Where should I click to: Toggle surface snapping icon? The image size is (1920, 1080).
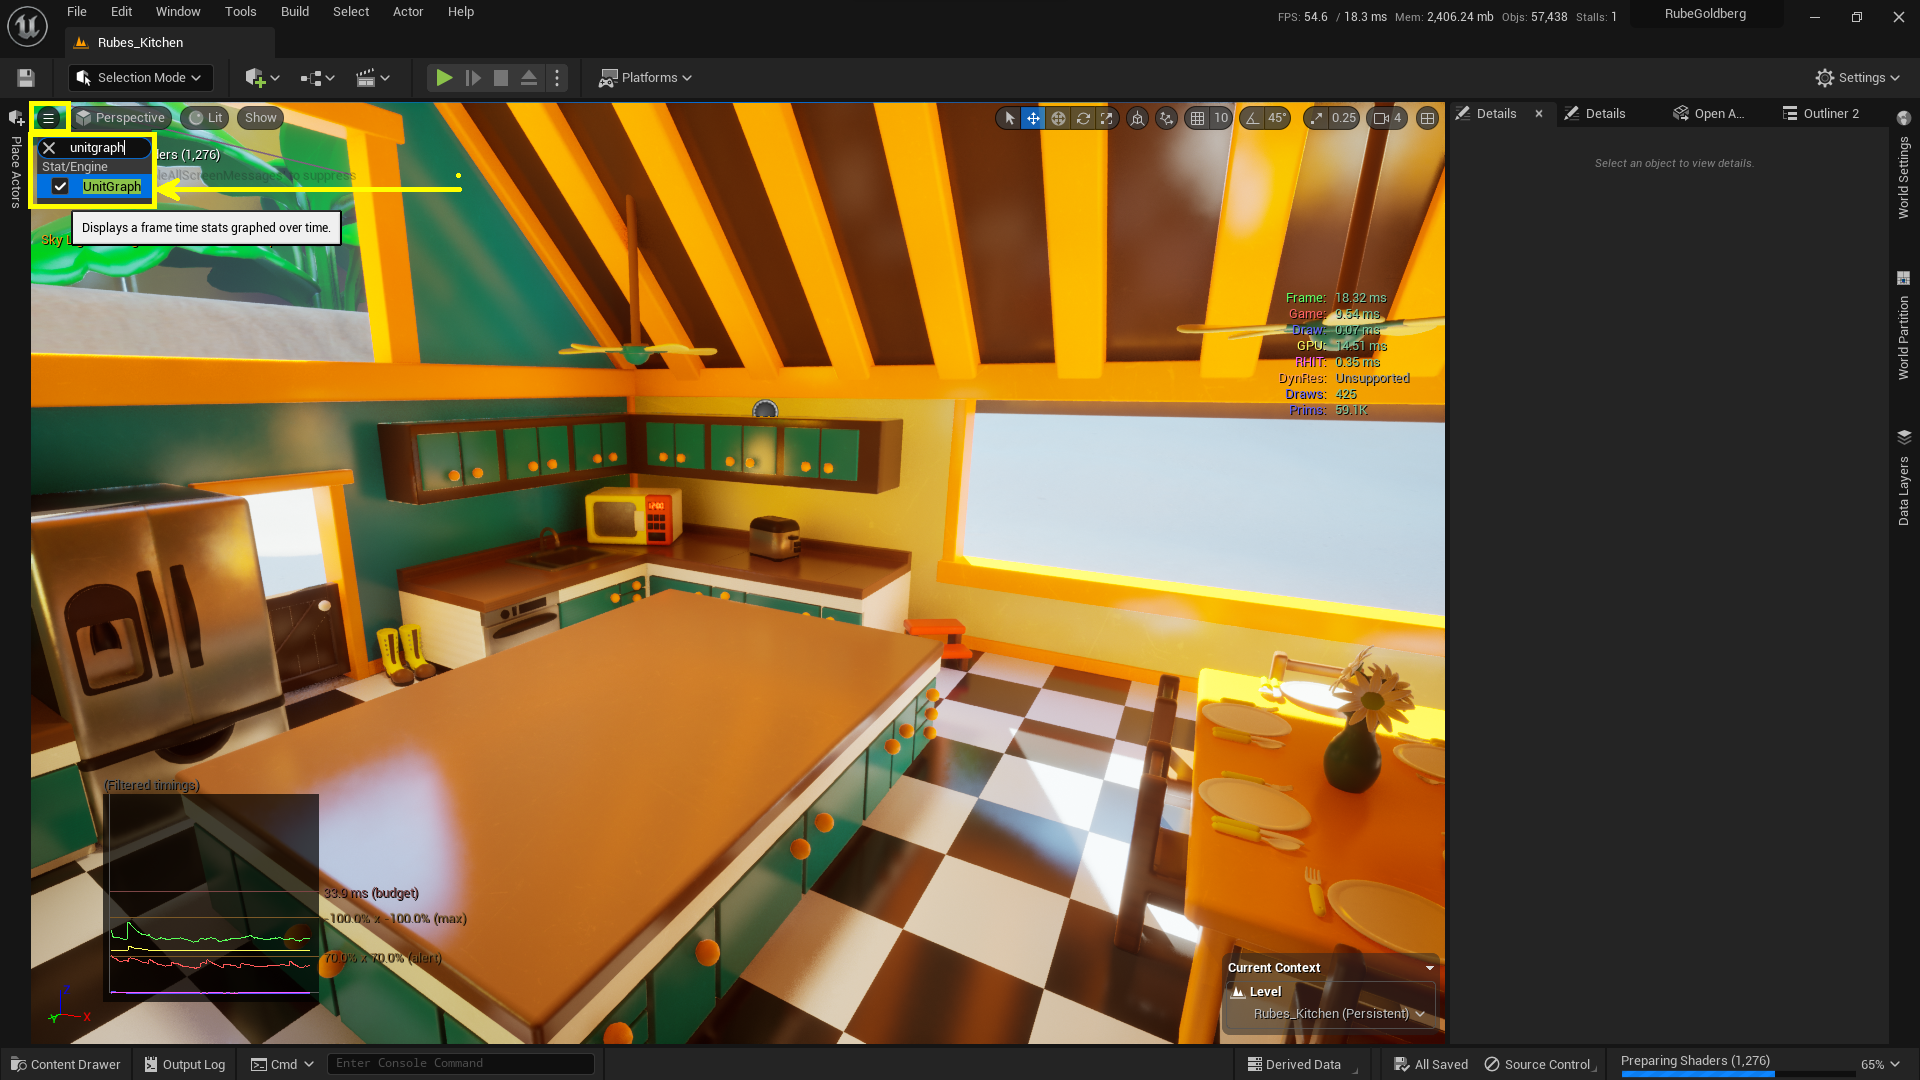[x=1166, y=118]
